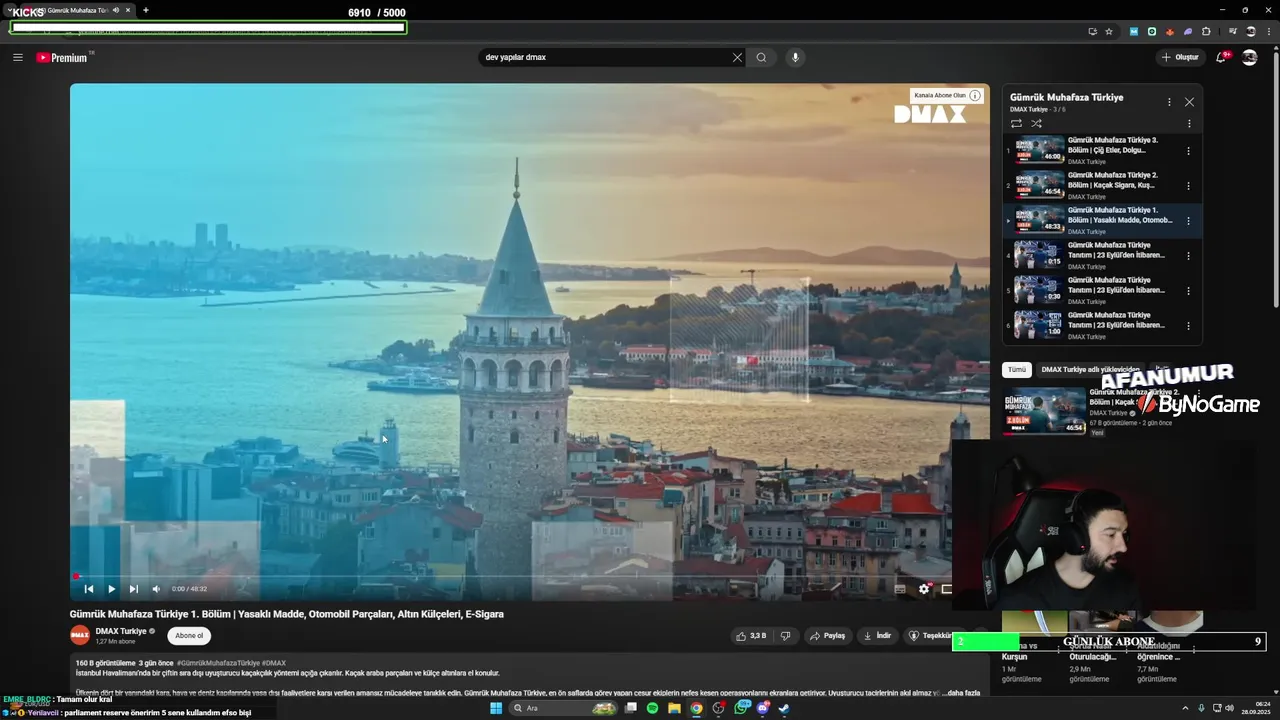Click taskbar search box 'Ara'
1280x720 pixels.
point(562,708)
